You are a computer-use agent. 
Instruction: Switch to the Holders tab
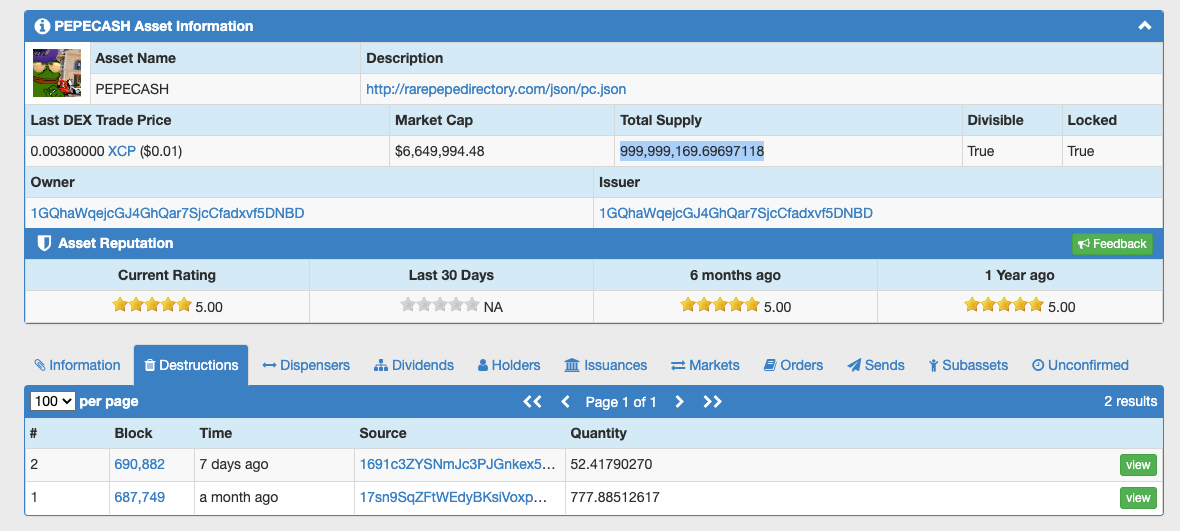click(x=509, y=366)
